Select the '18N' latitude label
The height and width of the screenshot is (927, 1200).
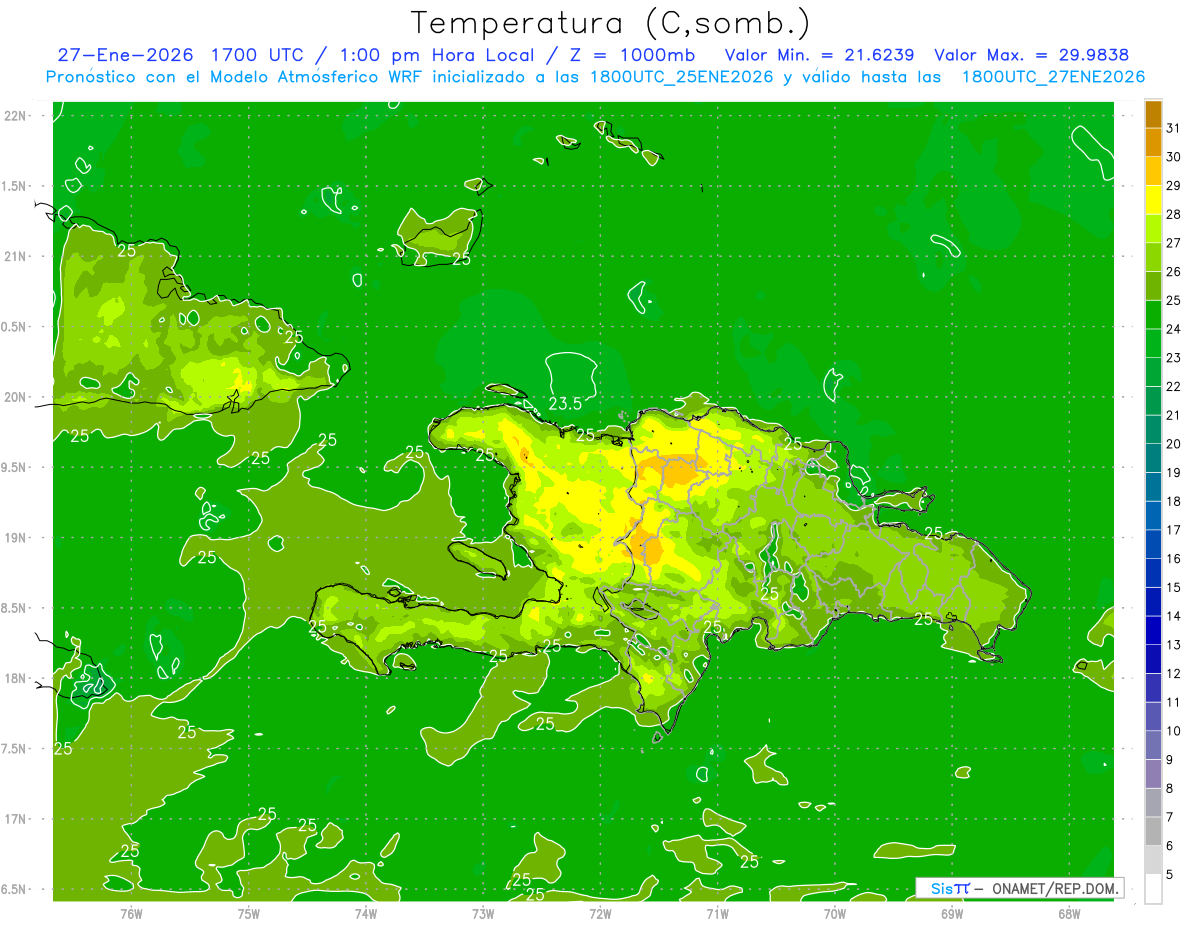(x=15, y=678)
